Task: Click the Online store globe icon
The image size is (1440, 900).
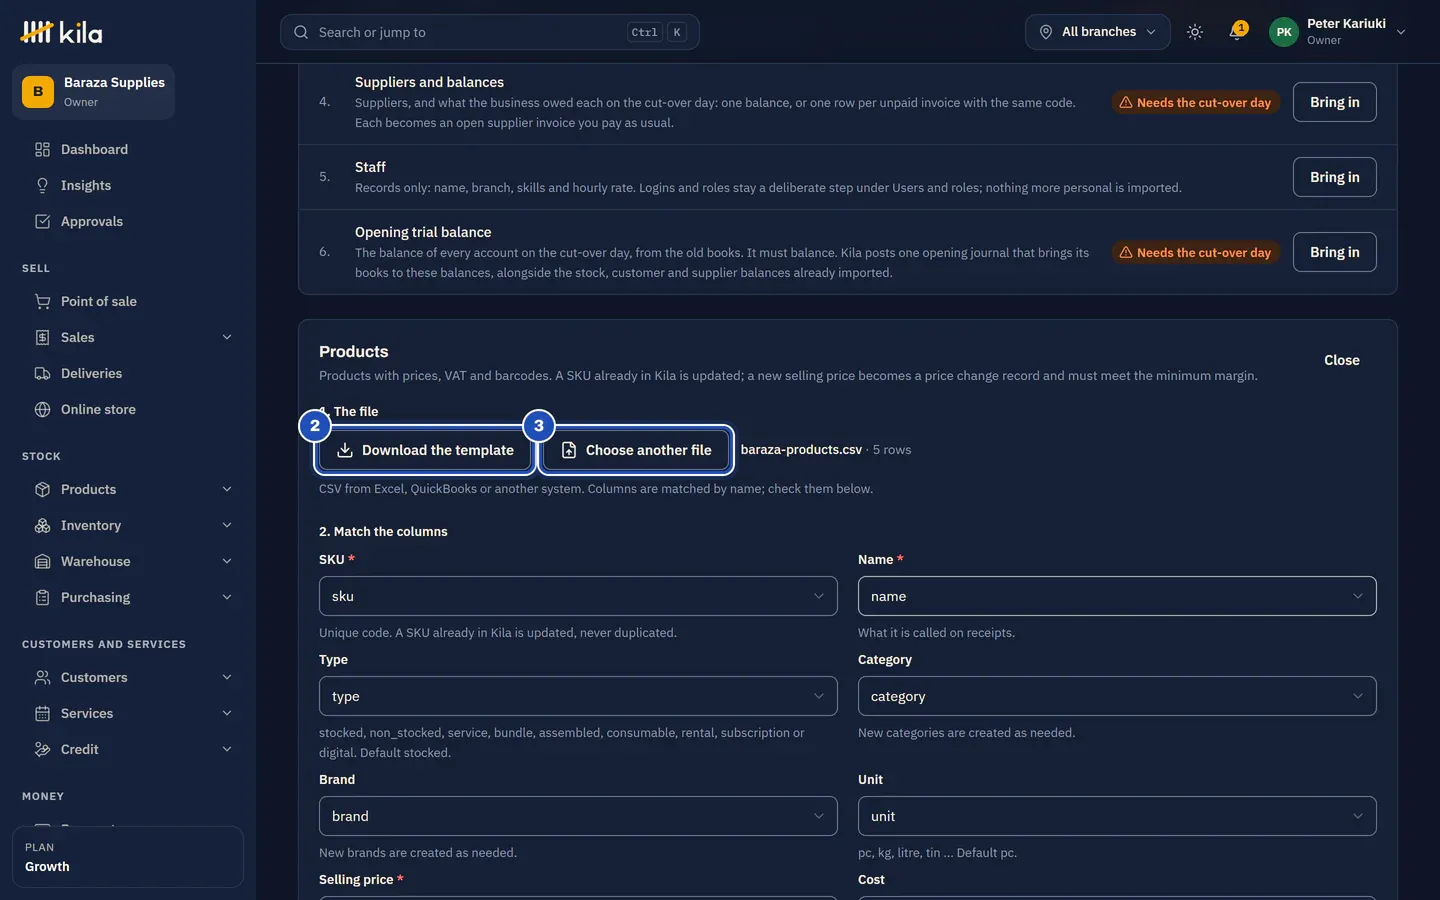Action: point(42,409)
